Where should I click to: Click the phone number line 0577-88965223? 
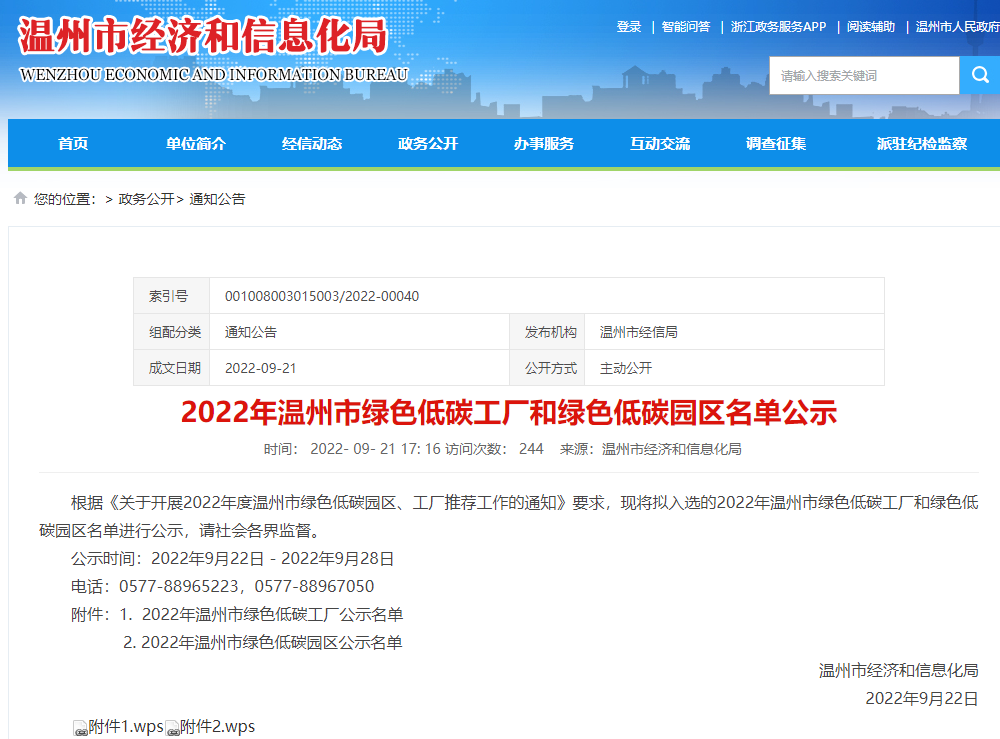223,587
